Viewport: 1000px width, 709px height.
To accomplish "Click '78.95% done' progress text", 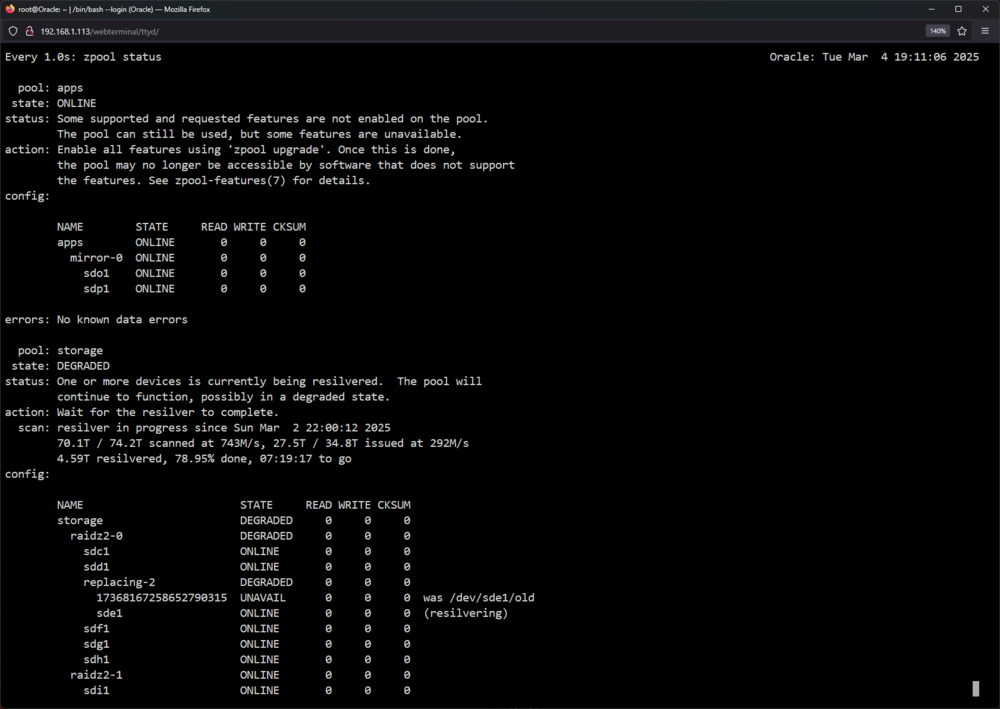I will tap(214, 458).
